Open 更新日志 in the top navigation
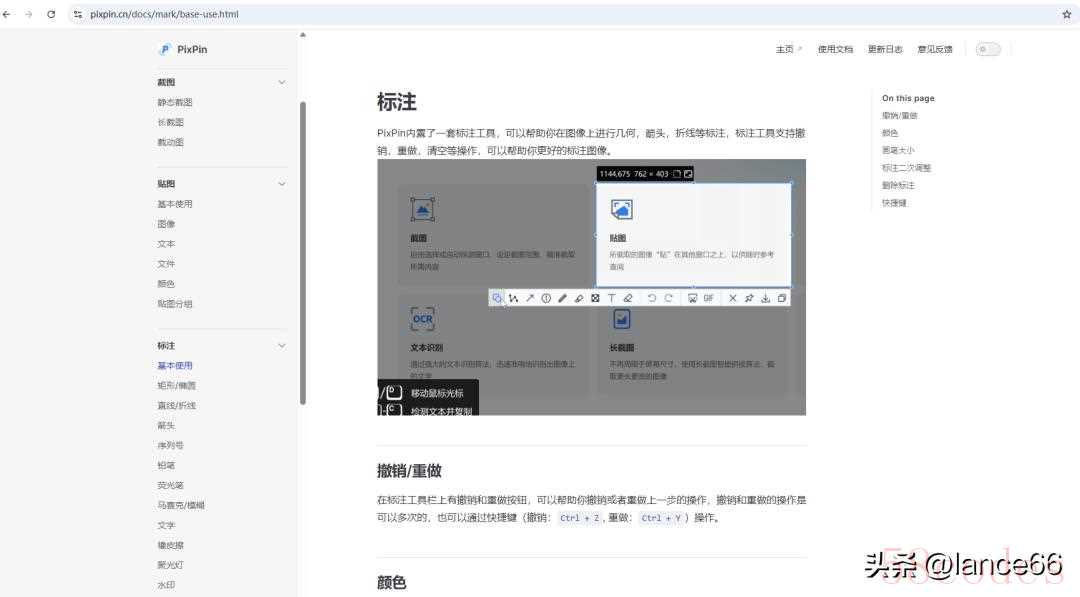1080x597 pixels. pos(884,49)
